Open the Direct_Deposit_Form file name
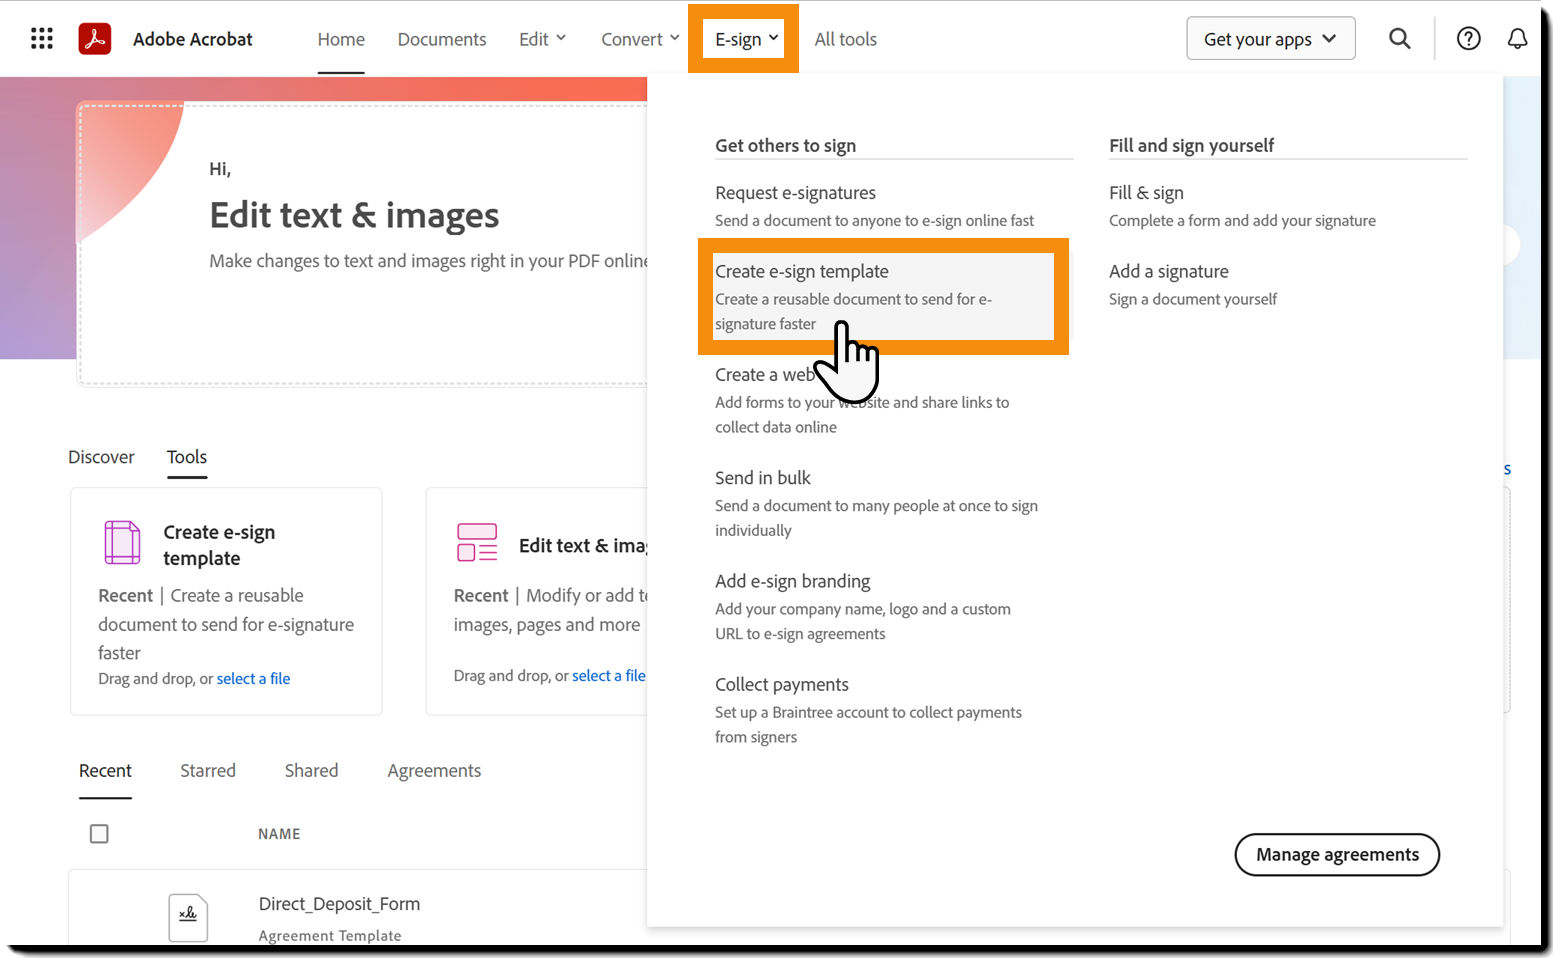This screenshot has width=1553, height=958. point(339,904)
